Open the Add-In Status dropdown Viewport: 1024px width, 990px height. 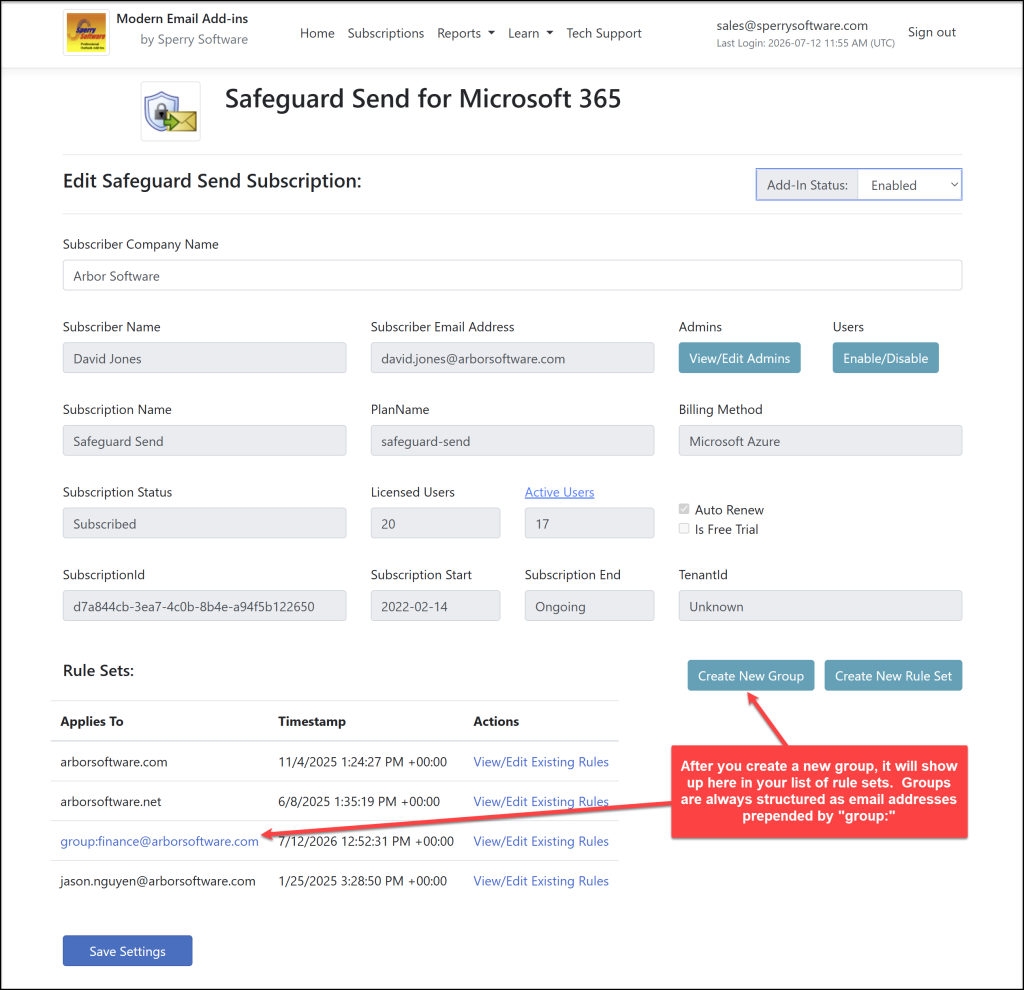pyautogui.click(x=909, y=185)
